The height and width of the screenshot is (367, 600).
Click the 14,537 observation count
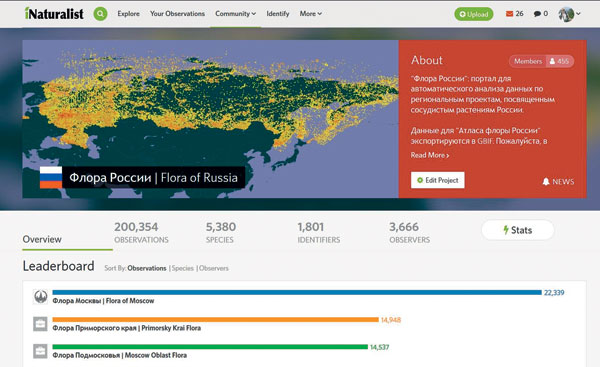(380, 347)
